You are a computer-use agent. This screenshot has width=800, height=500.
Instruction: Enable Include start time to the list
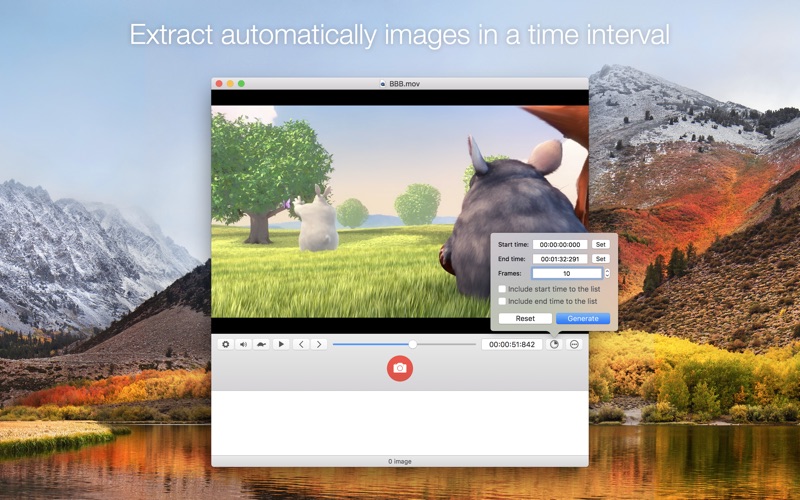(502, 289)
